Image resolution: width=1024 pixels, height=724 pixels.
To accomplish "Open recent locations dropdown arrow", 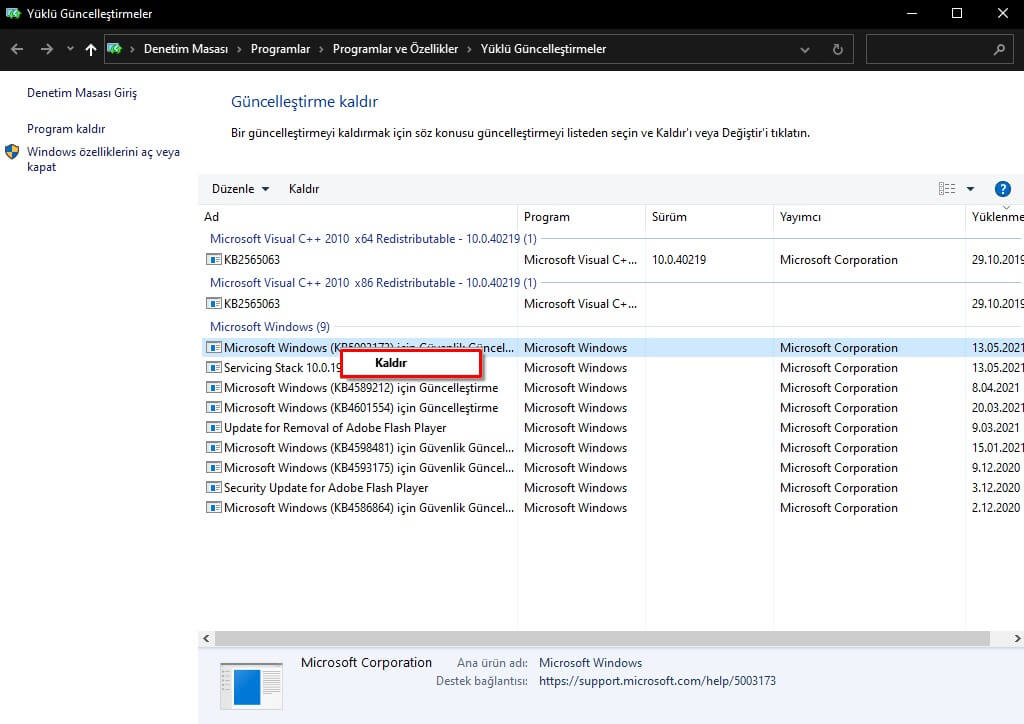I will (x=70, y=49).
